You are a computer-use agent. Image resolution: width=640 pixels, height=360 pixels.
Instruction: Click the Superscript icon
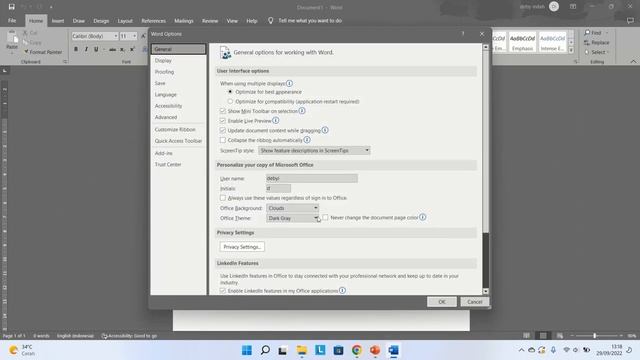(x=132, y=49)
